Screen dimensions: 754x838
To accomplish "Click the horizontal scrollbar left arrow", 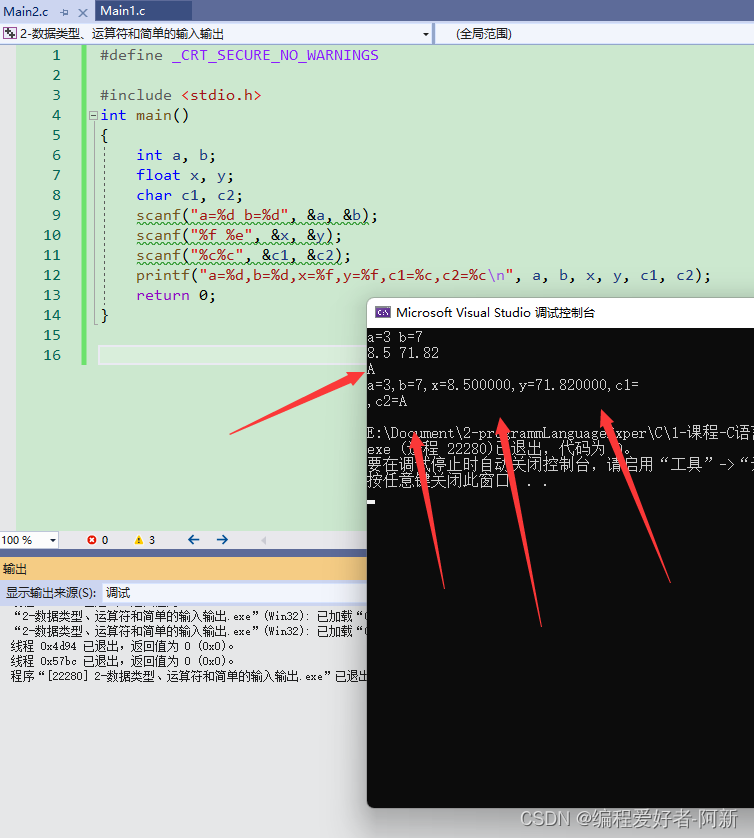I will pyautogui.click(x=263, y=540).
